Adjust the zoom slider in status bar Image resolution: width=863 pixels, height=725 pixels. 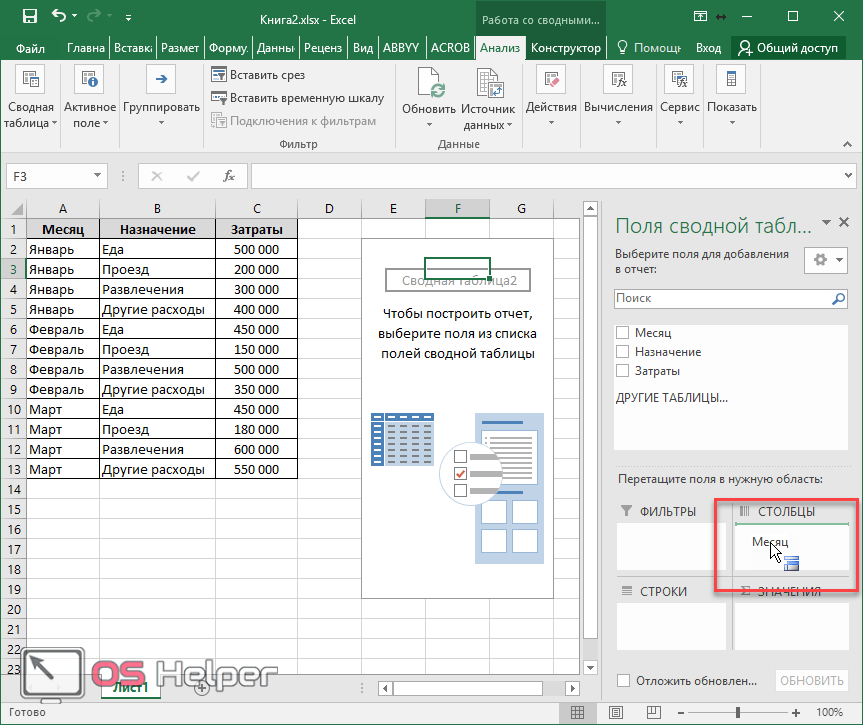coord(738,712)
